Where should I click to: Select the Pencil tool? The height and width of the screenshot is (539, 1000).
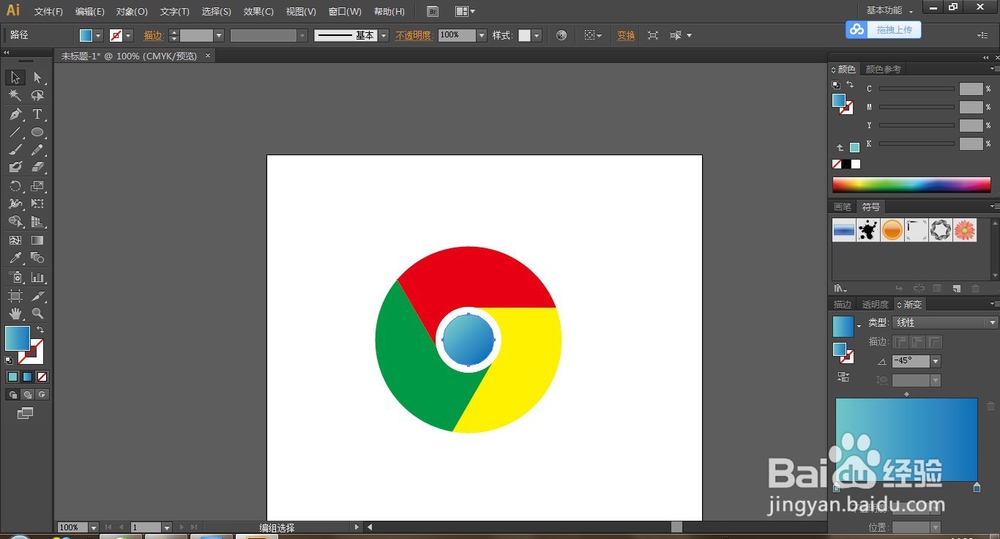[x=38, y=149]
